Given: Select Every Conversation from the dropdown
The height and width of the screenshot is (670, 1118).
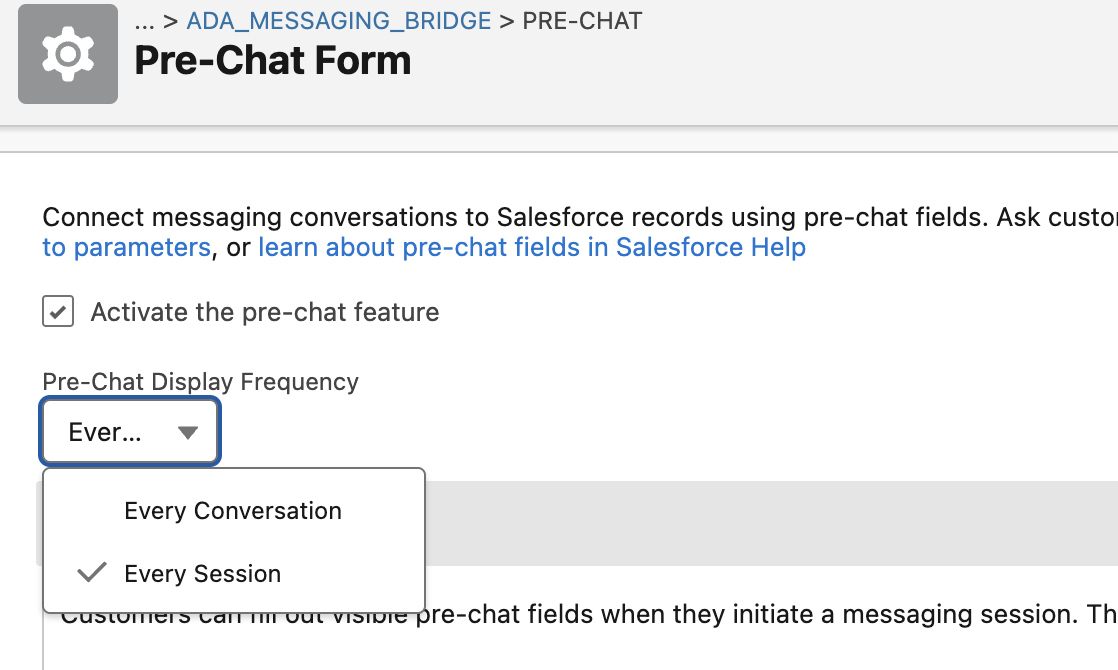Looking at the screenshot, I should (232, 511).
